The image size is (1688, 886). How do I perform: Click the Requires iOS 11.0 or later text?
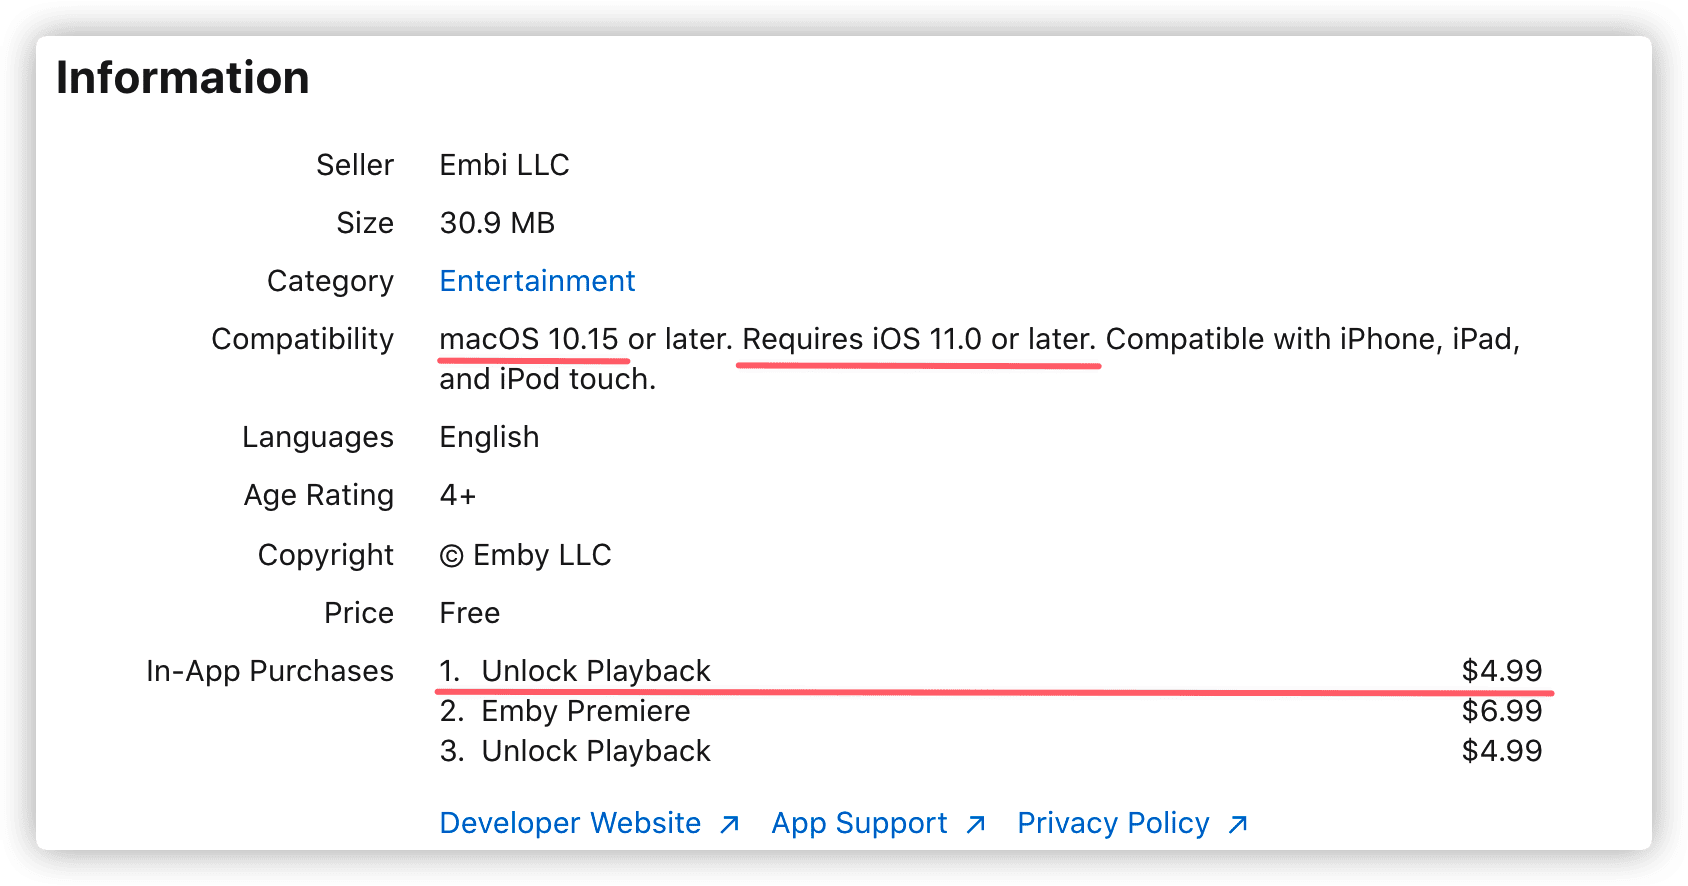pyautogui.click(x=918, y=339)
